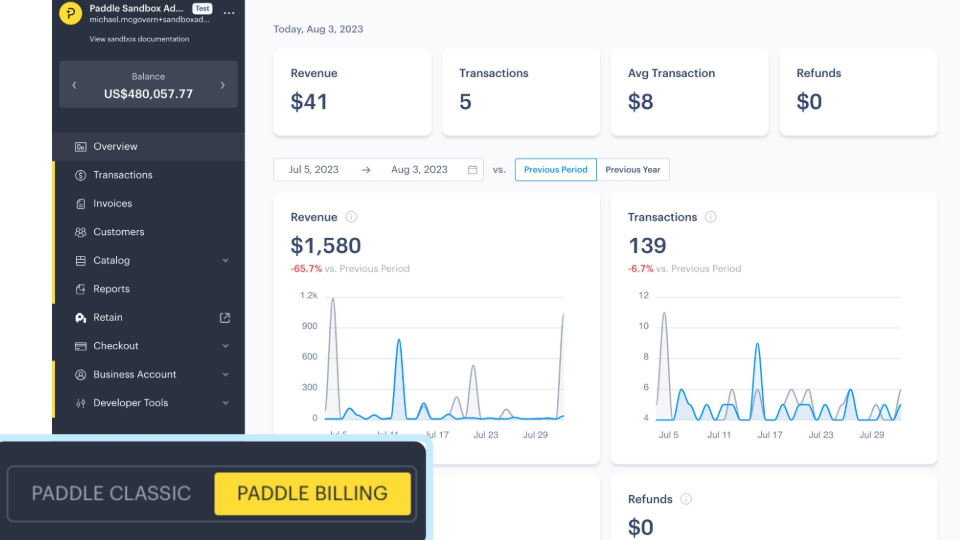Click Revenue chart info icon
Screen dimensions: 960x540
[x=351, y=217]
